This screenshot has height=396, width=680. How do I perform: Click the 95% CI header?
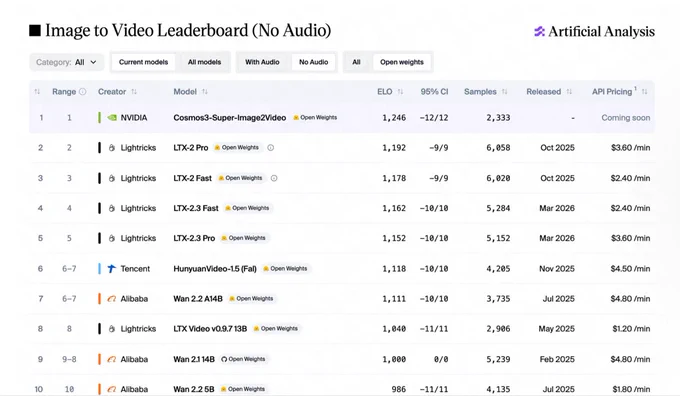(434, 92)
